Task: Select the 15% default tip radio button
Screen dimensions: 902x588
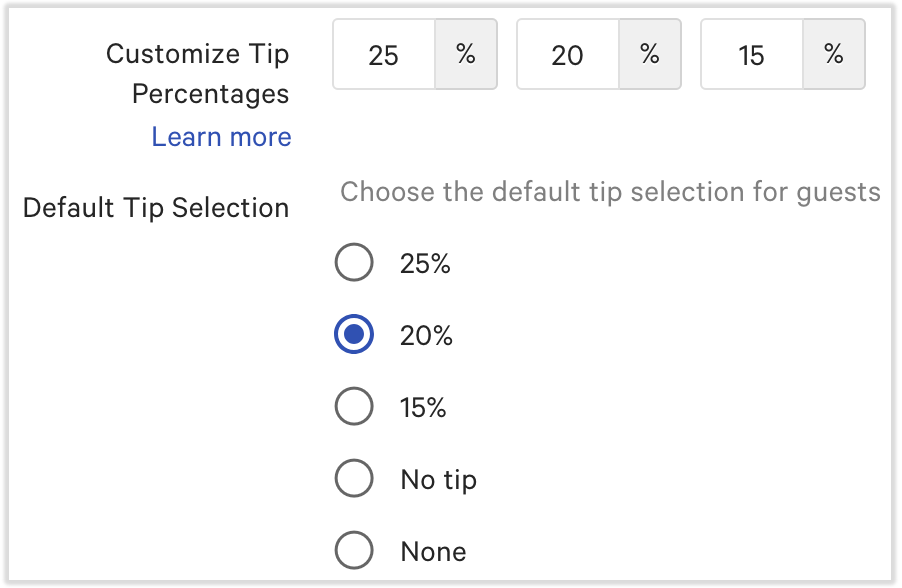Action: [x=353, y=407]
